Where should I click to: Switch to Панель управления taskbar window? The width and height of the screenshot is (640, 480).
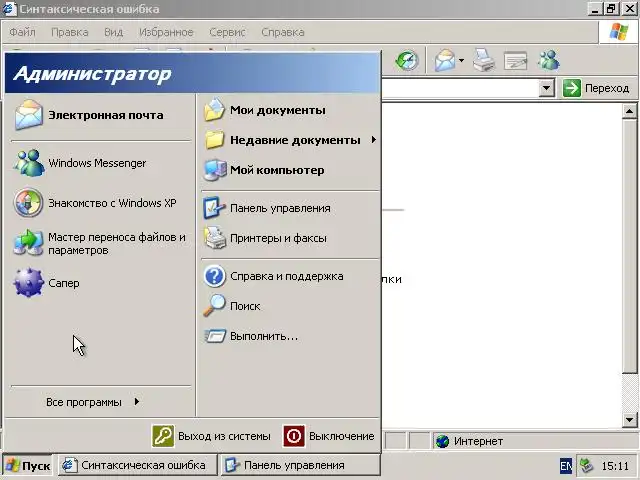(x=300, y=465)
